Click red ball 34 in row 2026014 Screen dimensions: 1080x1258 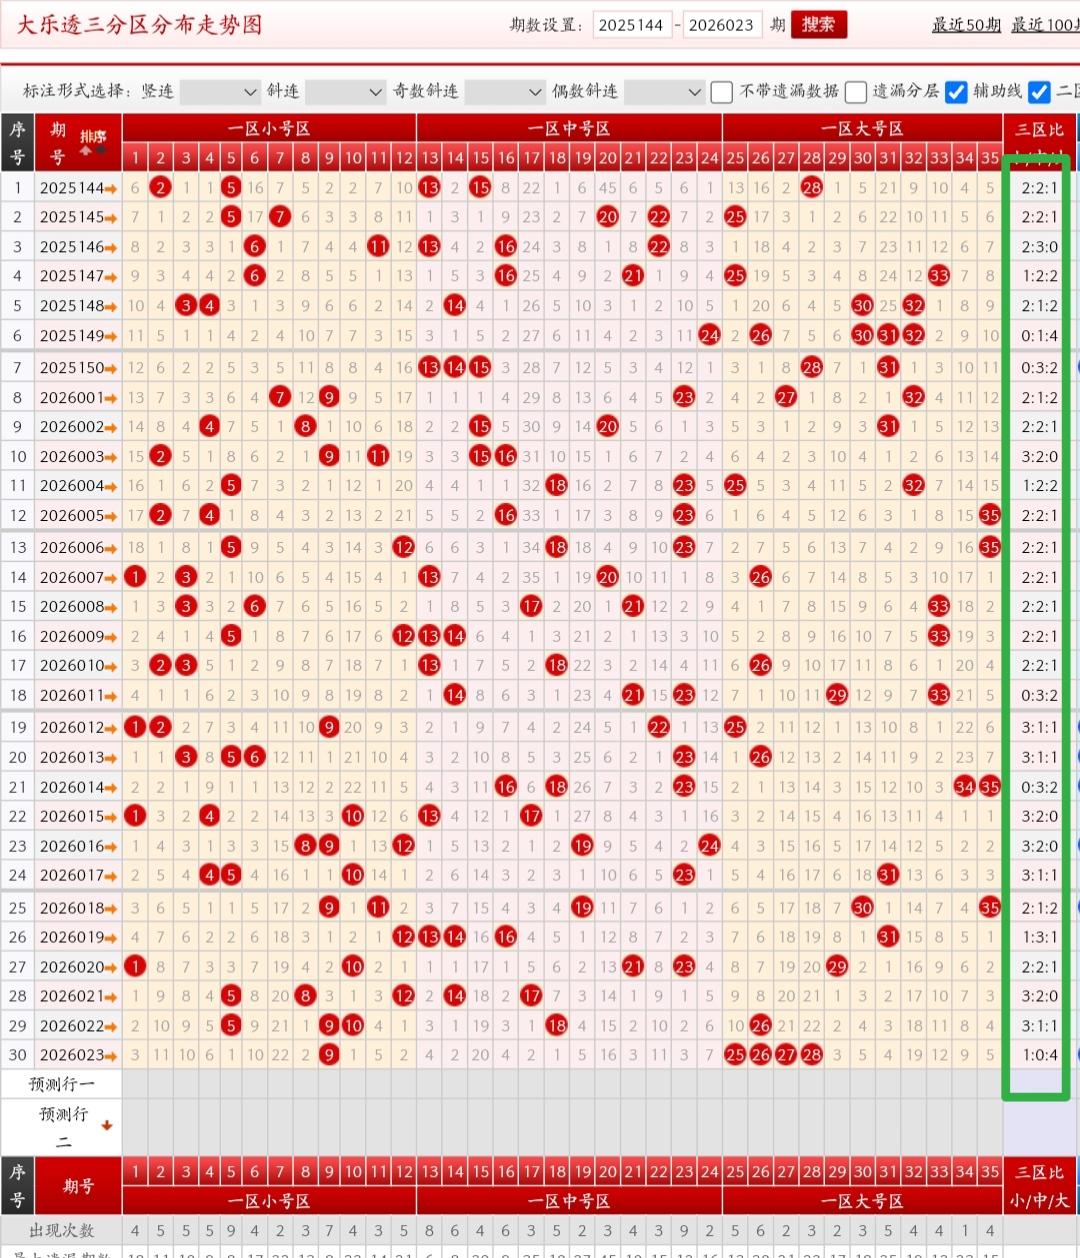pos(964,787)
